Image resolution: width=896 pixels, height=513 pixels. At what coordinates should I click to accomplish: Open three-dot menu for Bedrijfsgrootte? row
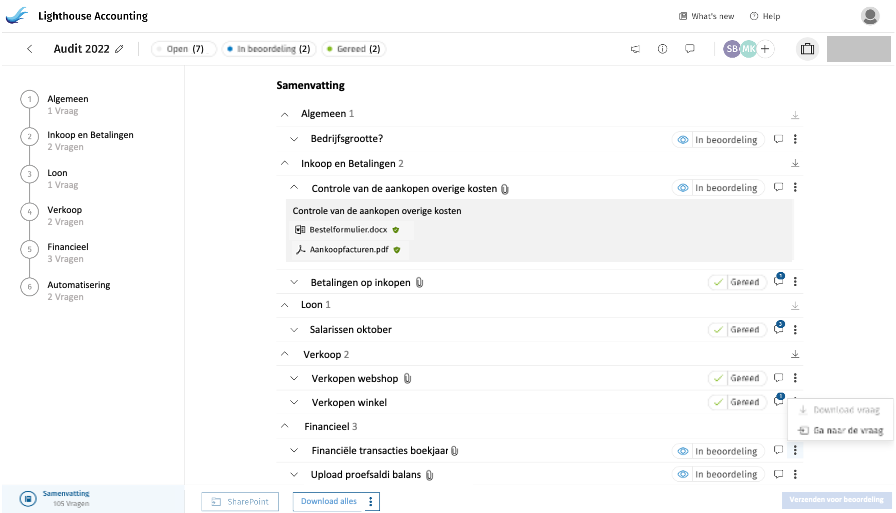coord(795,140)
